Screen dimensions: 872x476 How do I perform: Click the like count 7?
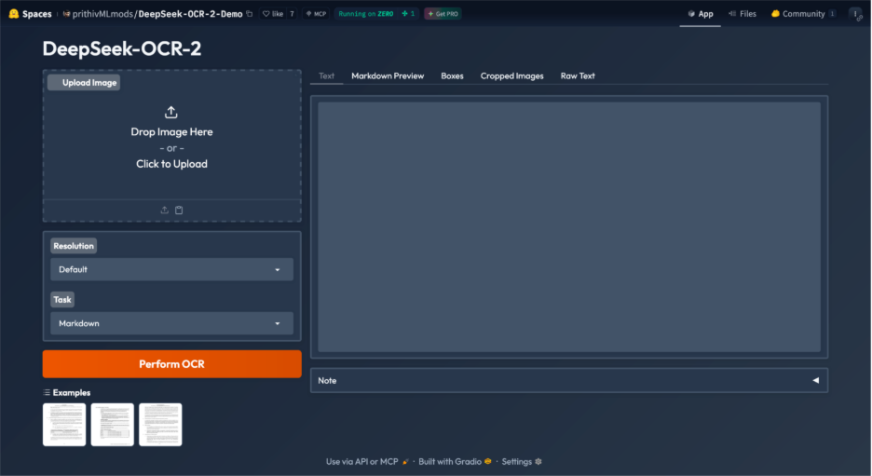tap(291, 14)
